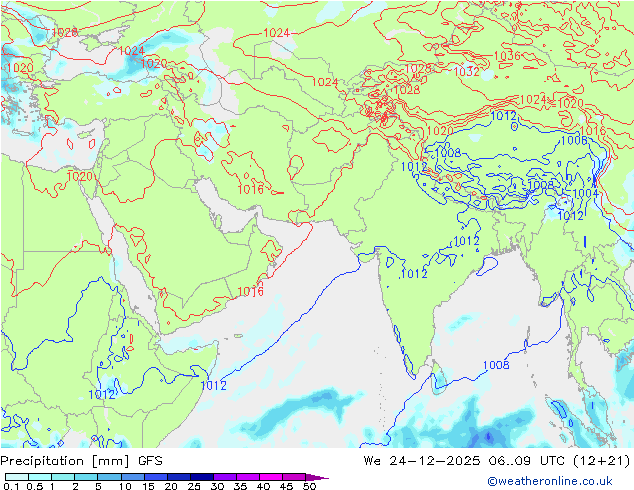
Task: Select the 35–40 mm violet legend swatch
Action: click(247, 477)
